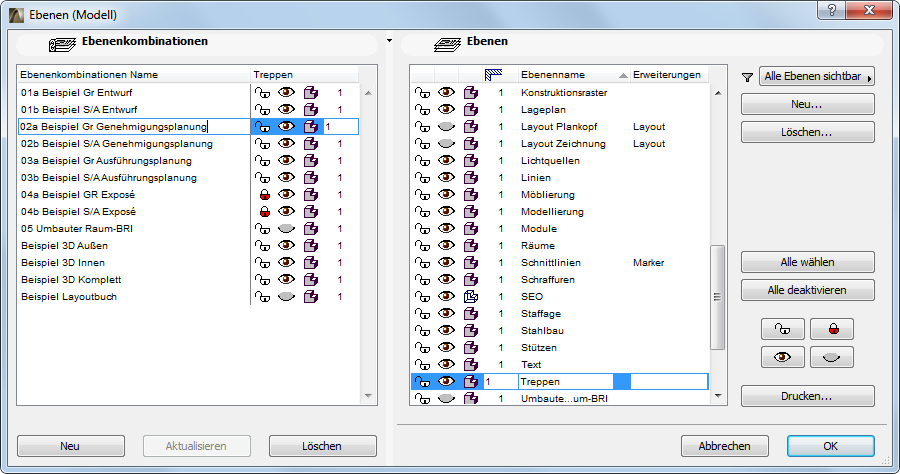The image size is (900, 474).
Task: Click wireframe mode icon of Möblierung layer
Action: (x=471, y=195)
